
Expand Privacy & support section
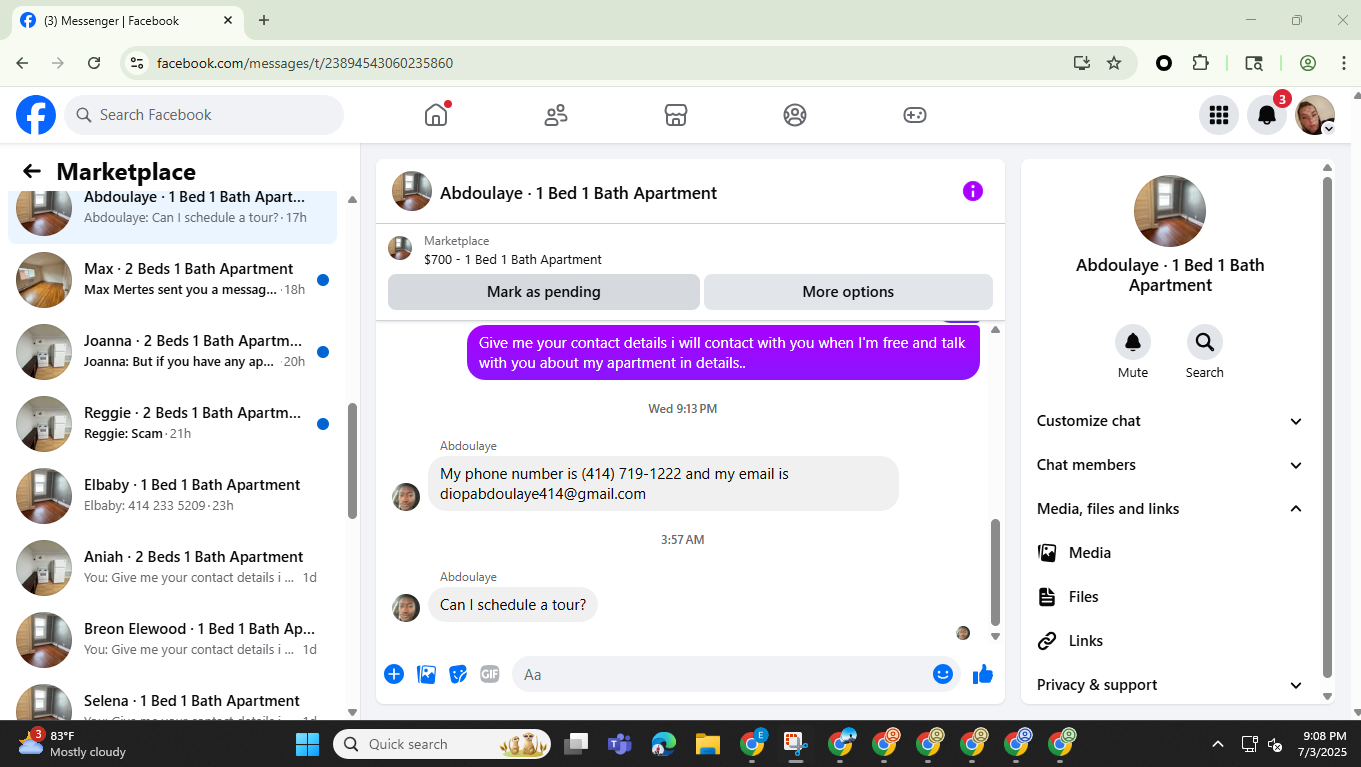pyautogui.click(x=1170, y=685)
